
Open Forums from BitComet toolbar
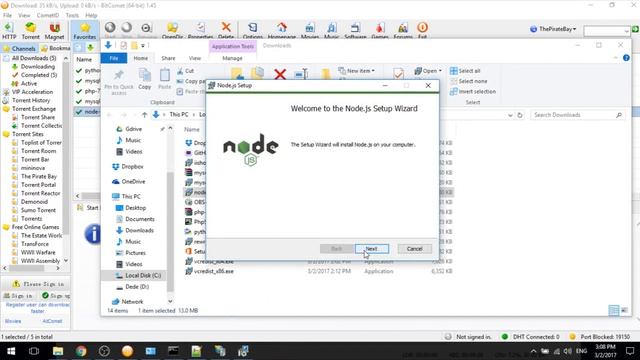(403, 31)
